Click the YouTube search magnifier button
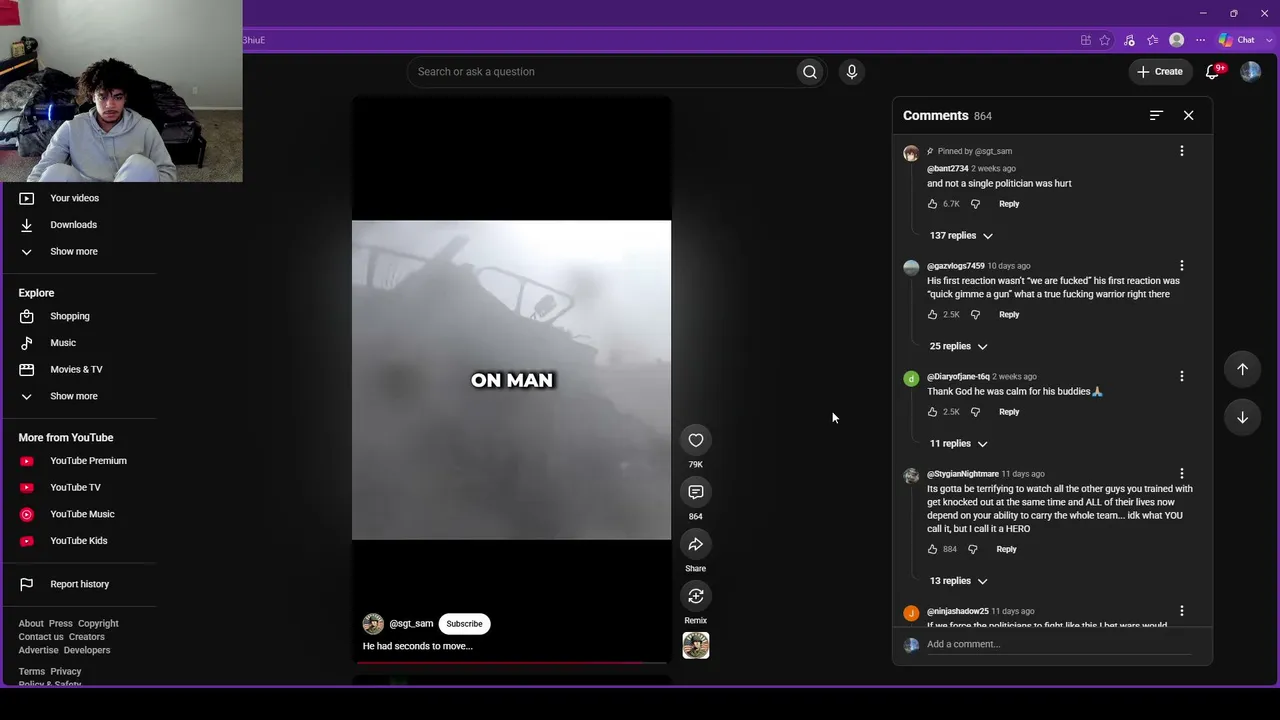Screen dimensions: 1280x720 coord(810,72)
